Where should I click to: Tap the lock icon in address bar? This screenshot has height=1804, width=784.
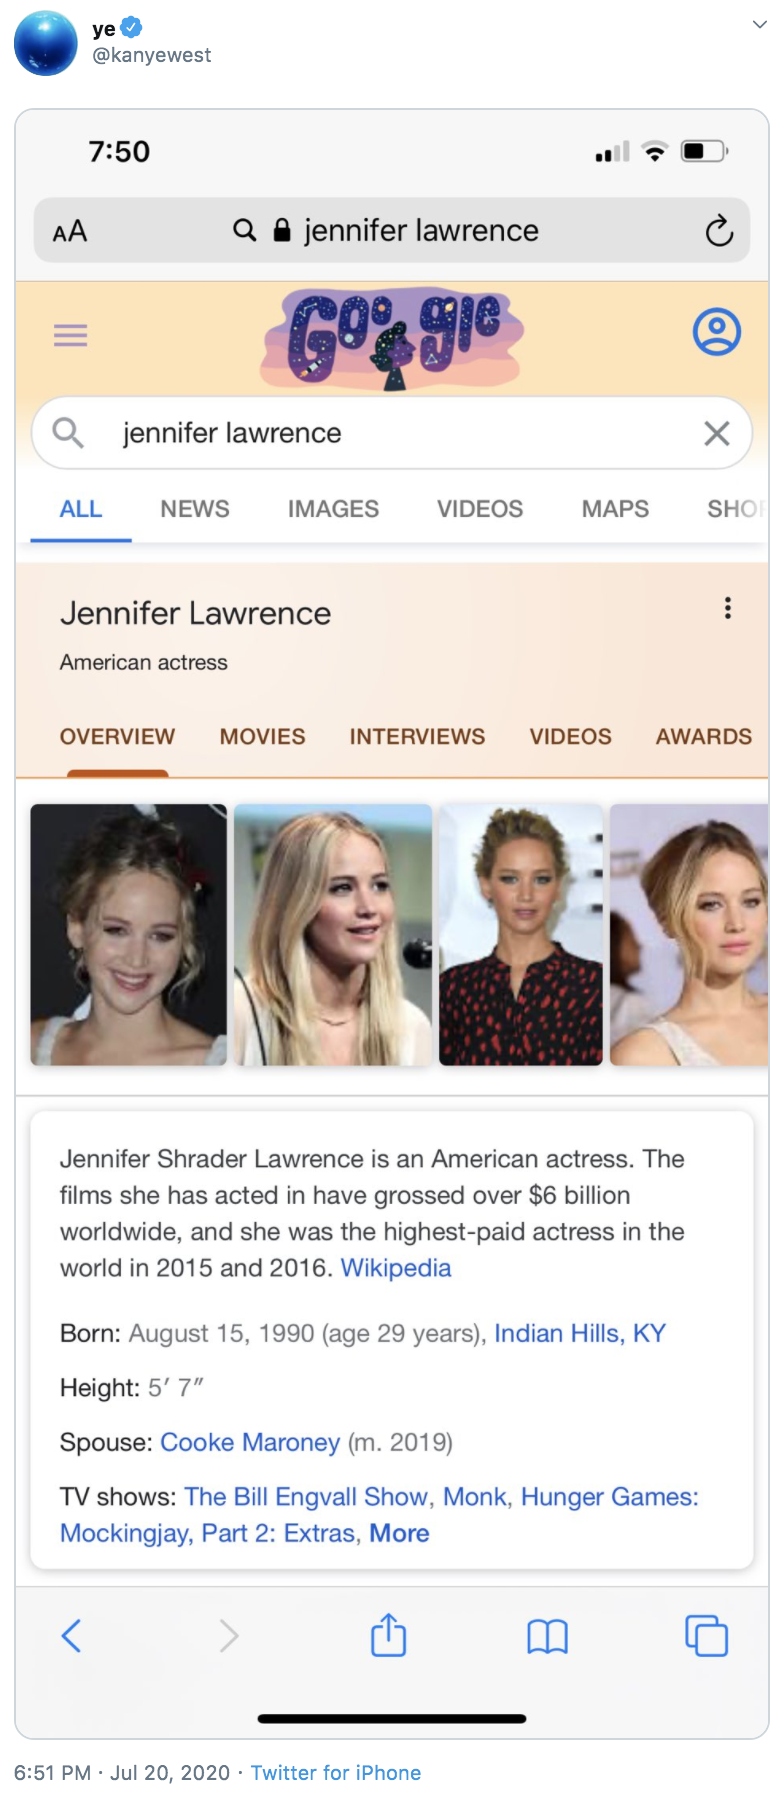[282, 230]
